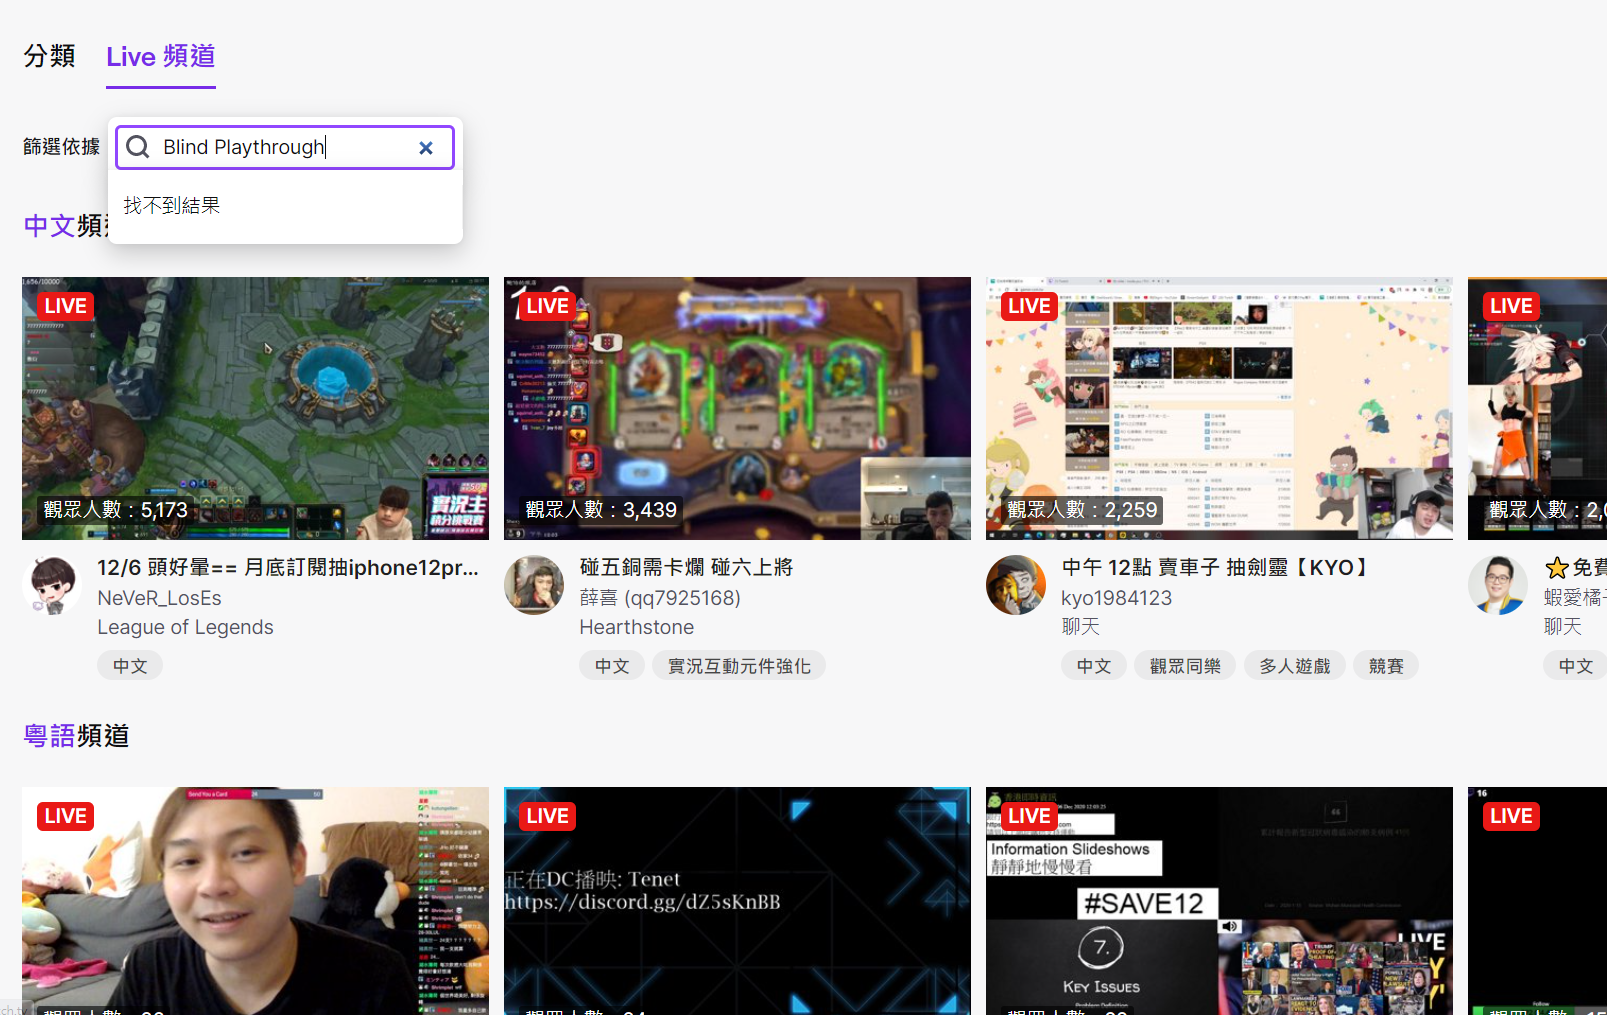Open stream title 碰五銅需卡爛 碰六上將
The image size is (1607, 1015).
click(686, 567)
